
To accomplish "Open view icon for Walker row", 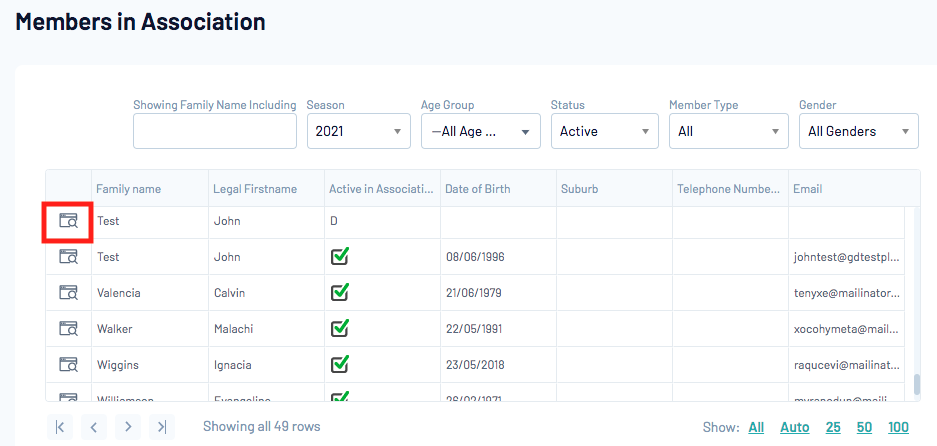I will tap(68, 329).
